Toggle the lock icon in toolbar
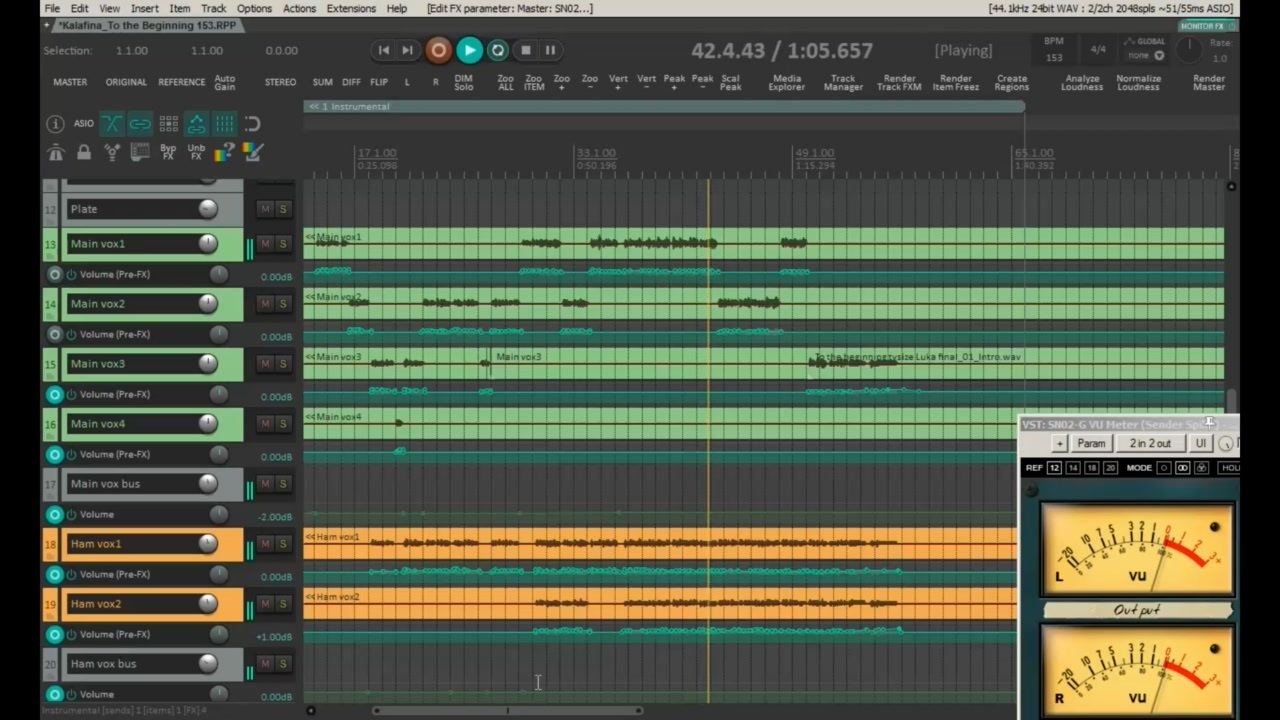 [84, 152]
